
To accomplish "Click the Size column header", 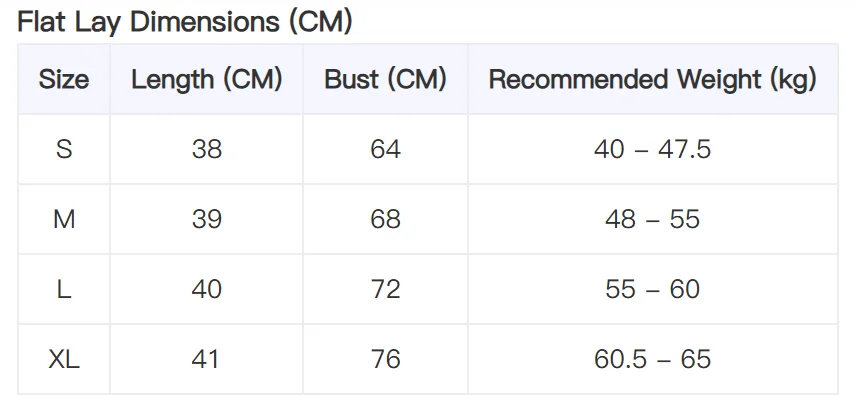I will coord(64,80).
